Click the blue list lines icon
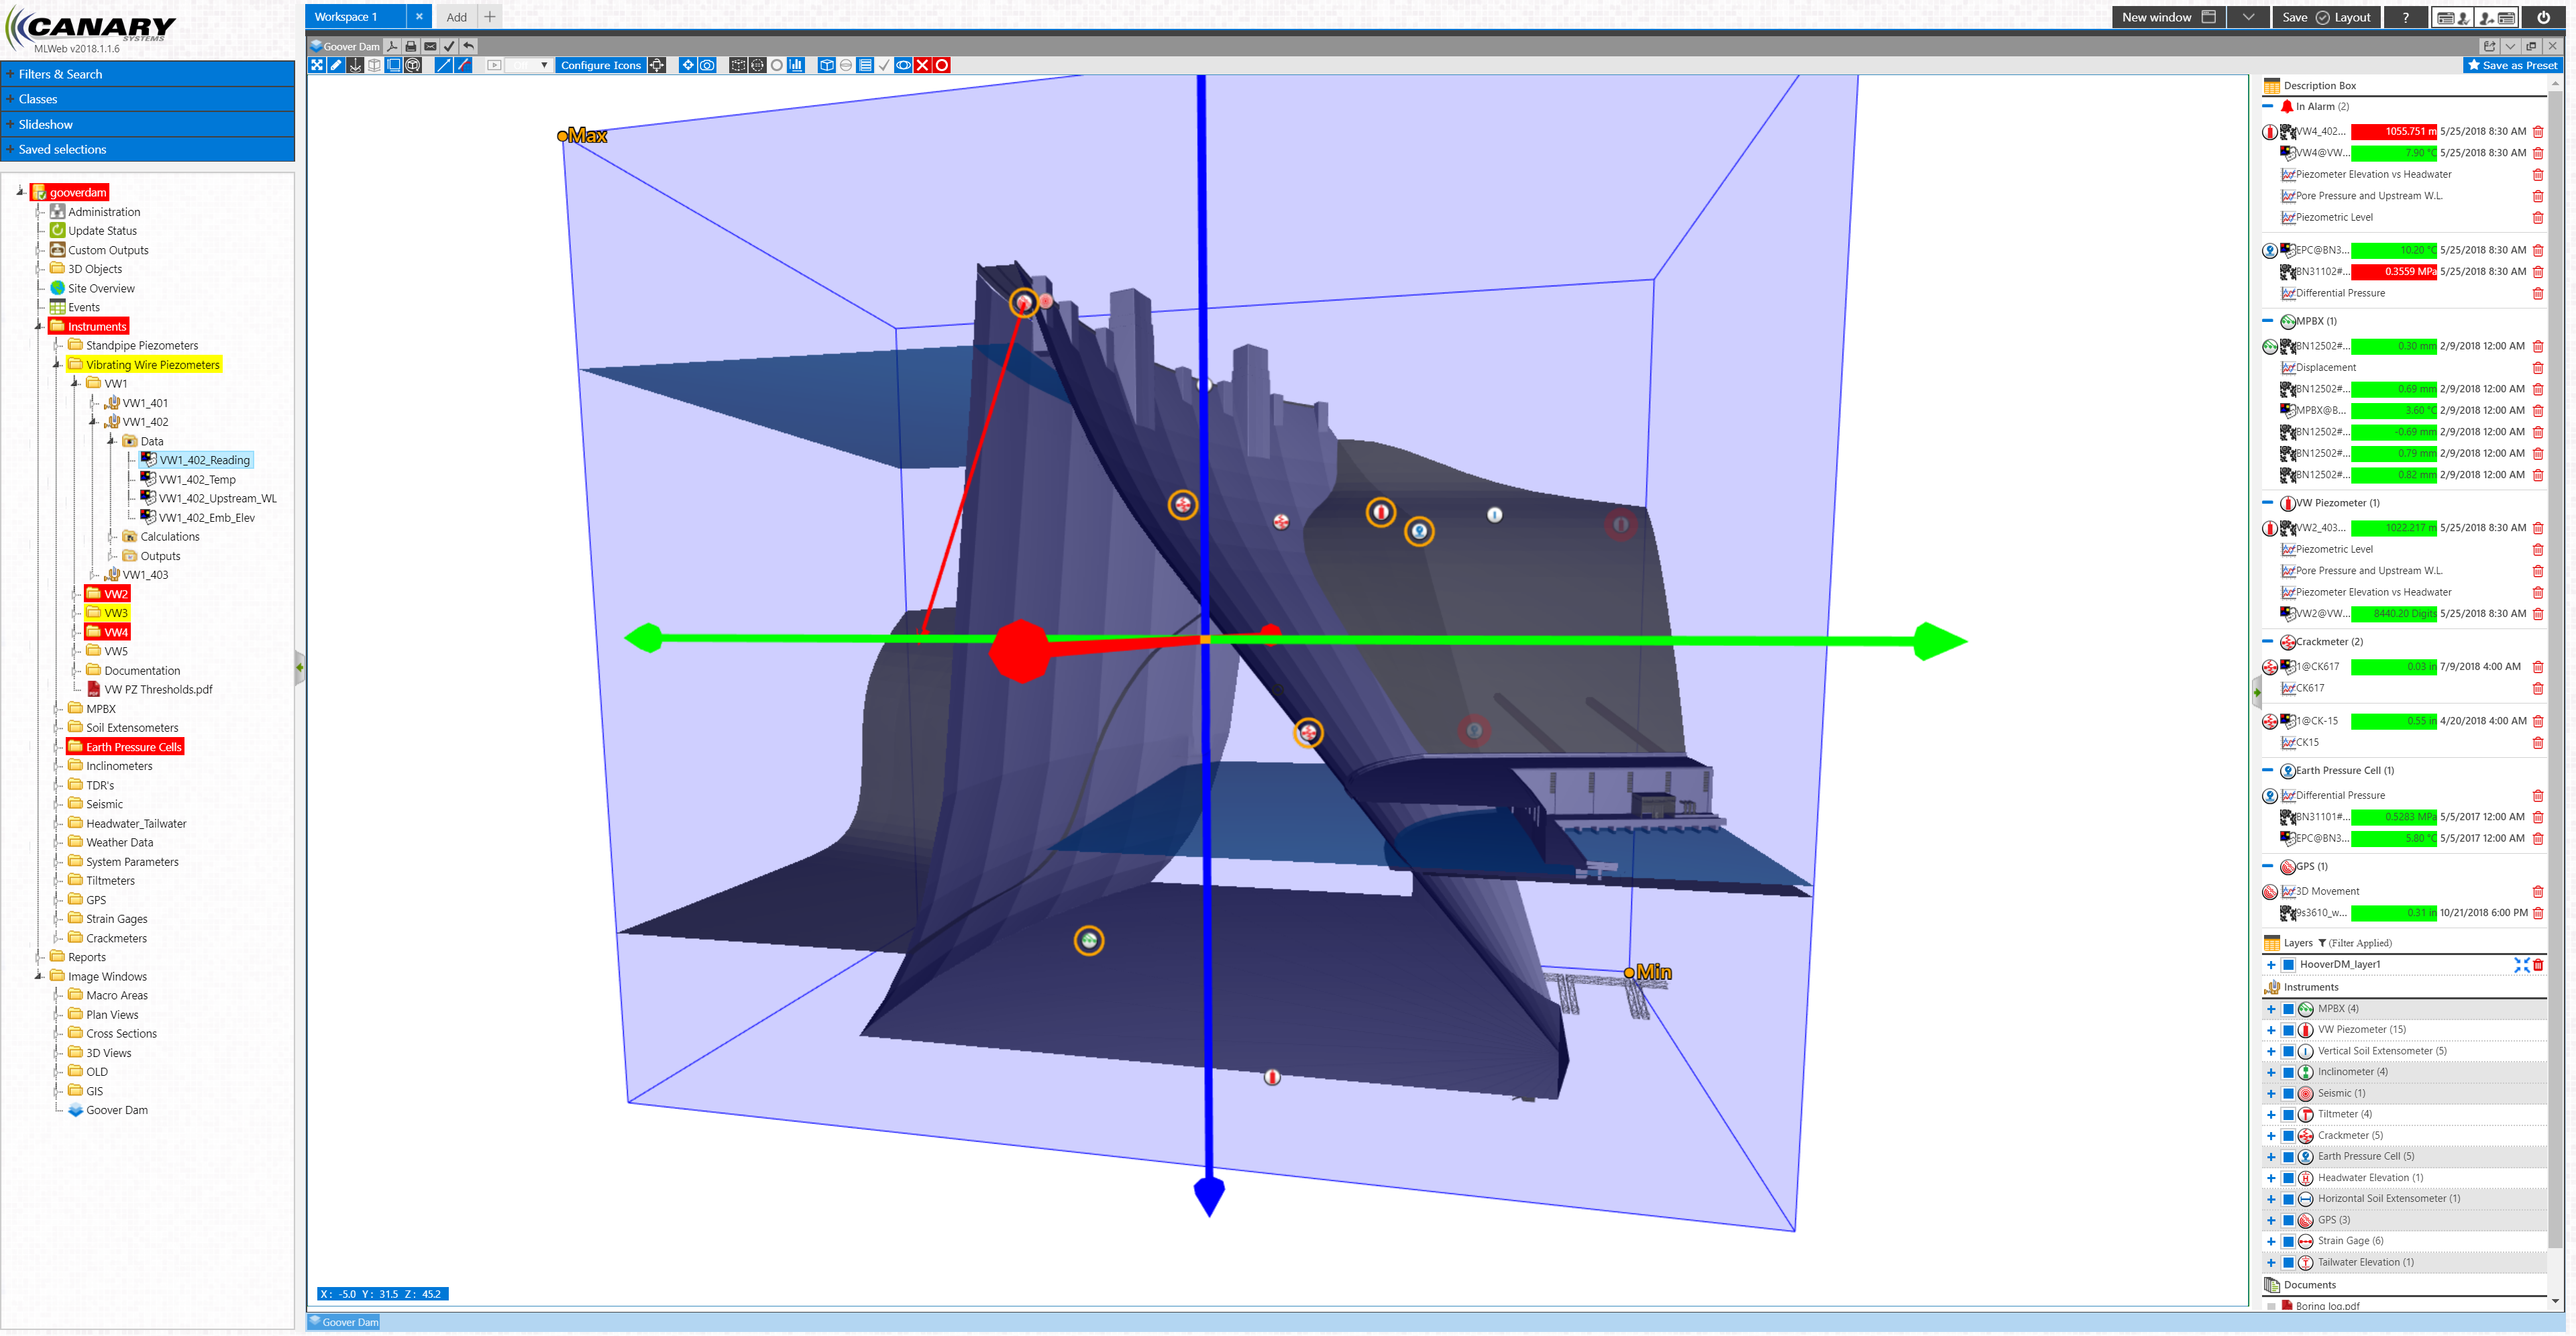 tap(865, 65)
